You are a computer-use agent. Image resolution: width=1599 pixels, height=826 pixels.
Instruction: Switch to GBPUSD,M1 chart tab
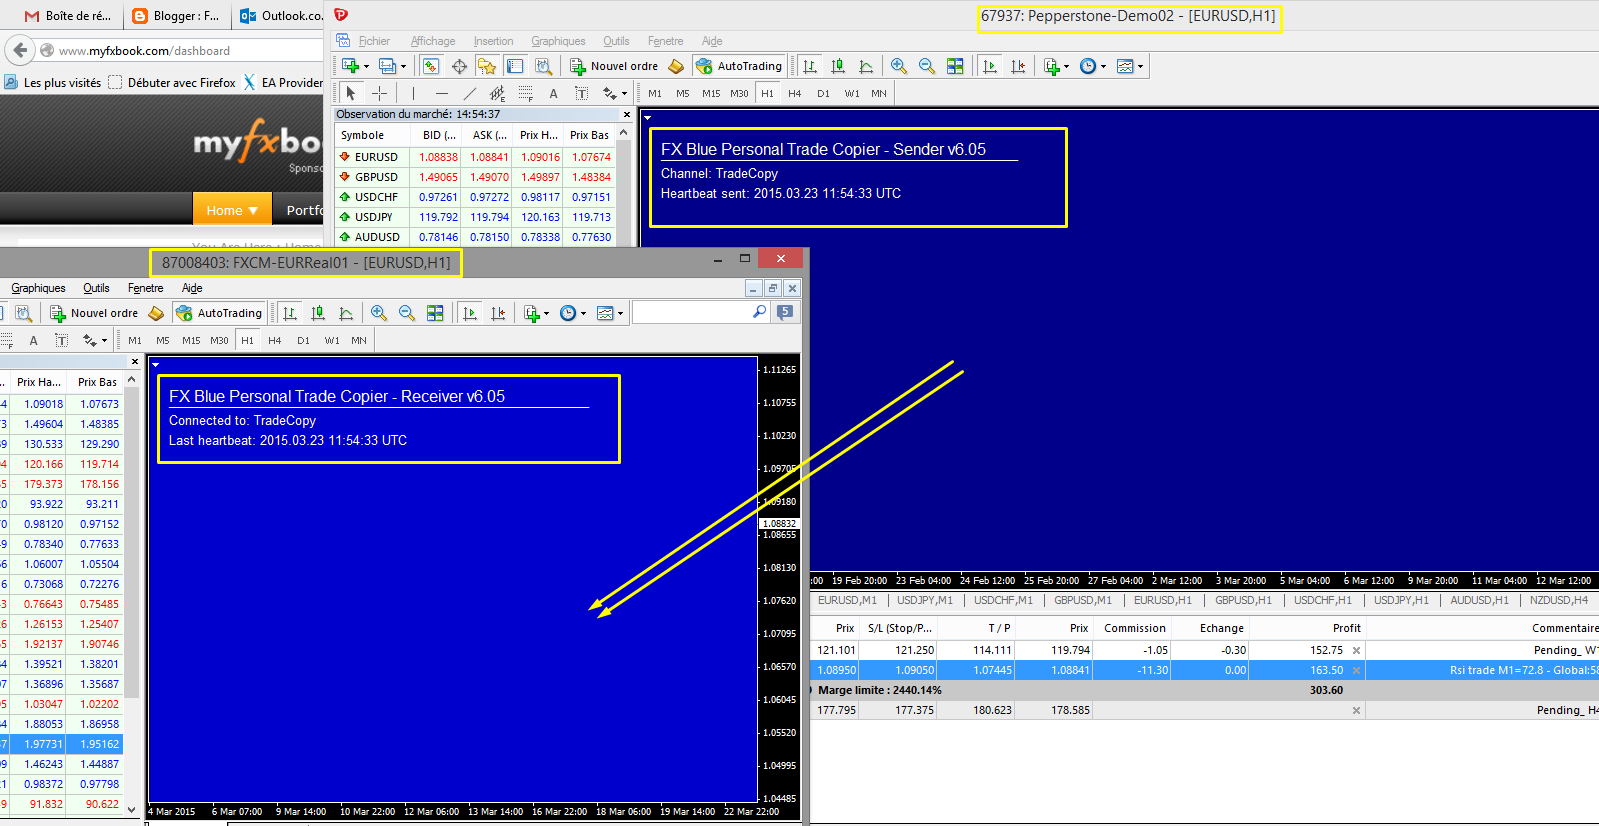pos(1082,600)
